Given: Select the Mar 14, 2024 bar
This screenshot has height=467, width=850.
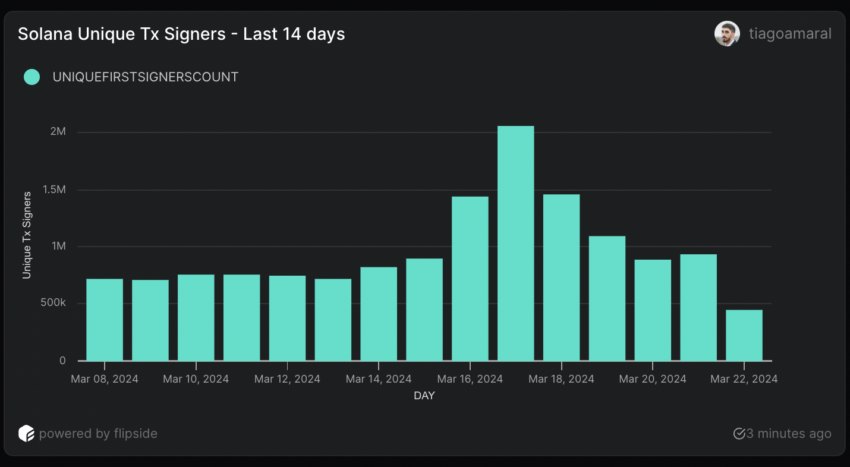Looking at the screenshot, I should [379, 314].
